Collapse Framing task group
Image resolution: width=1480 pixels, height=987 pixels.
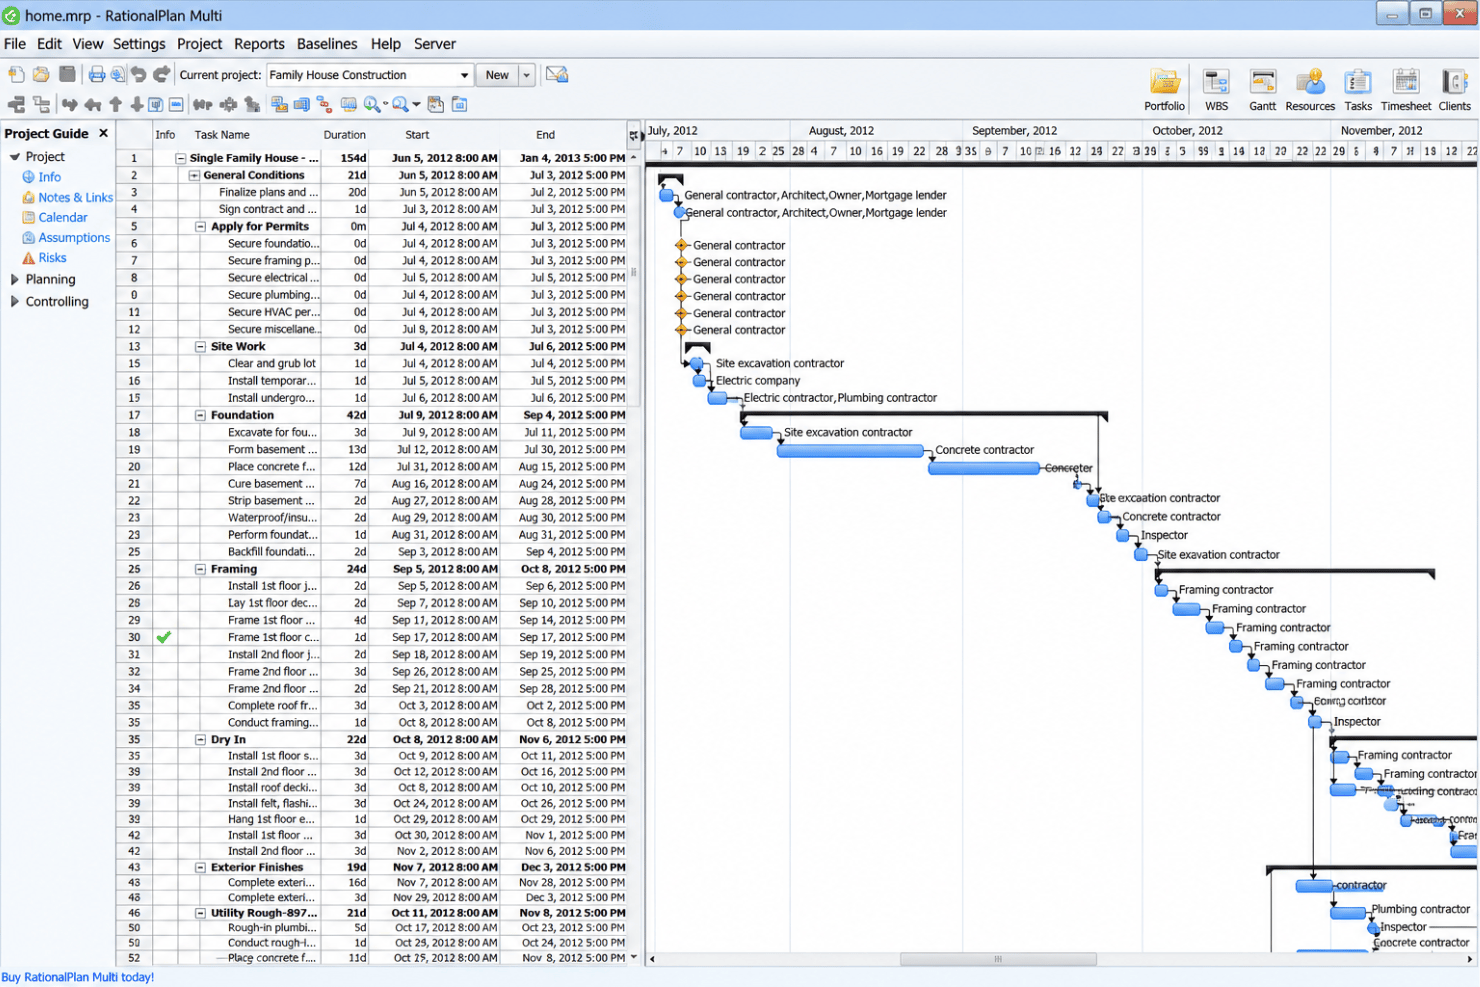[200, 569]
